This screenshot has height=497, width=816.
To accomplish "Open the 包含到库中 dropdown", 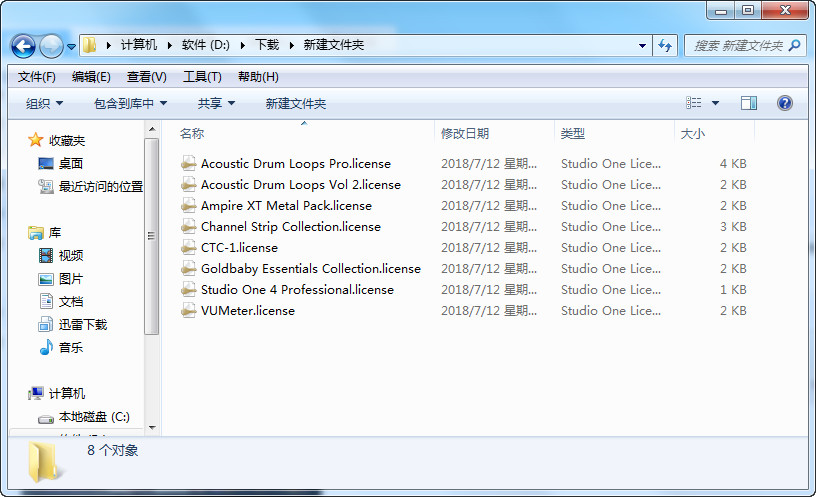I will pyautogui.click(x=130, y=104).
